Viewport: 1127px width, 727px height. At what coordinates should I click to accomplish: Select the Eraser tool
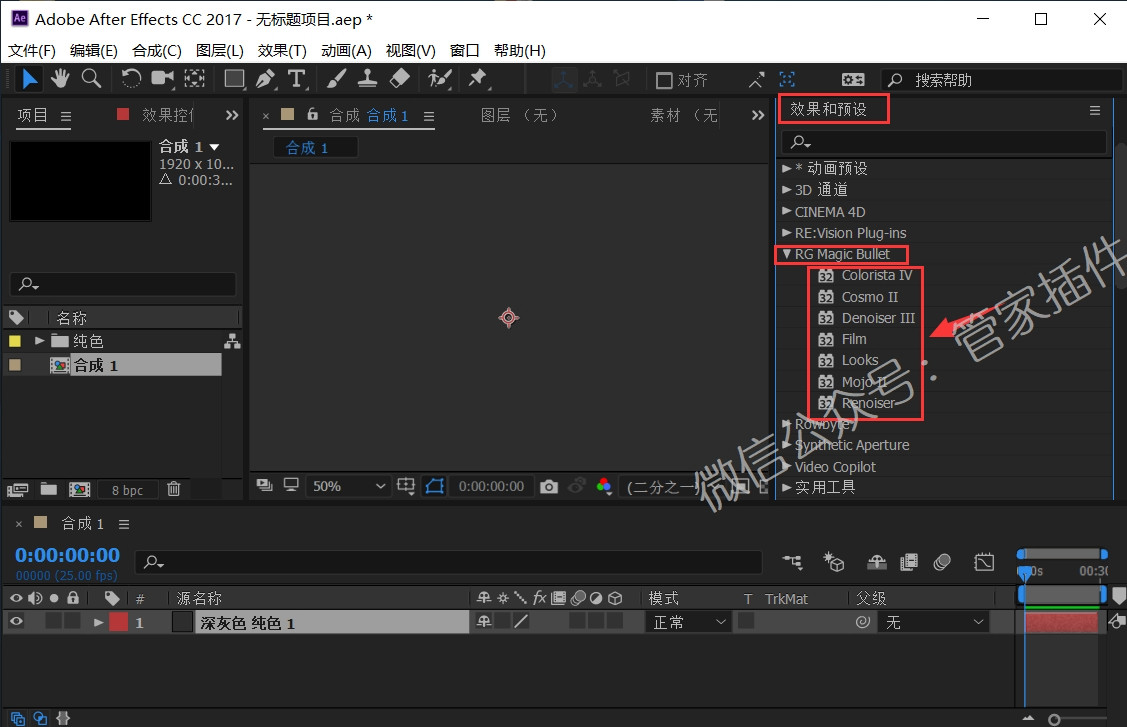point(399,78)
